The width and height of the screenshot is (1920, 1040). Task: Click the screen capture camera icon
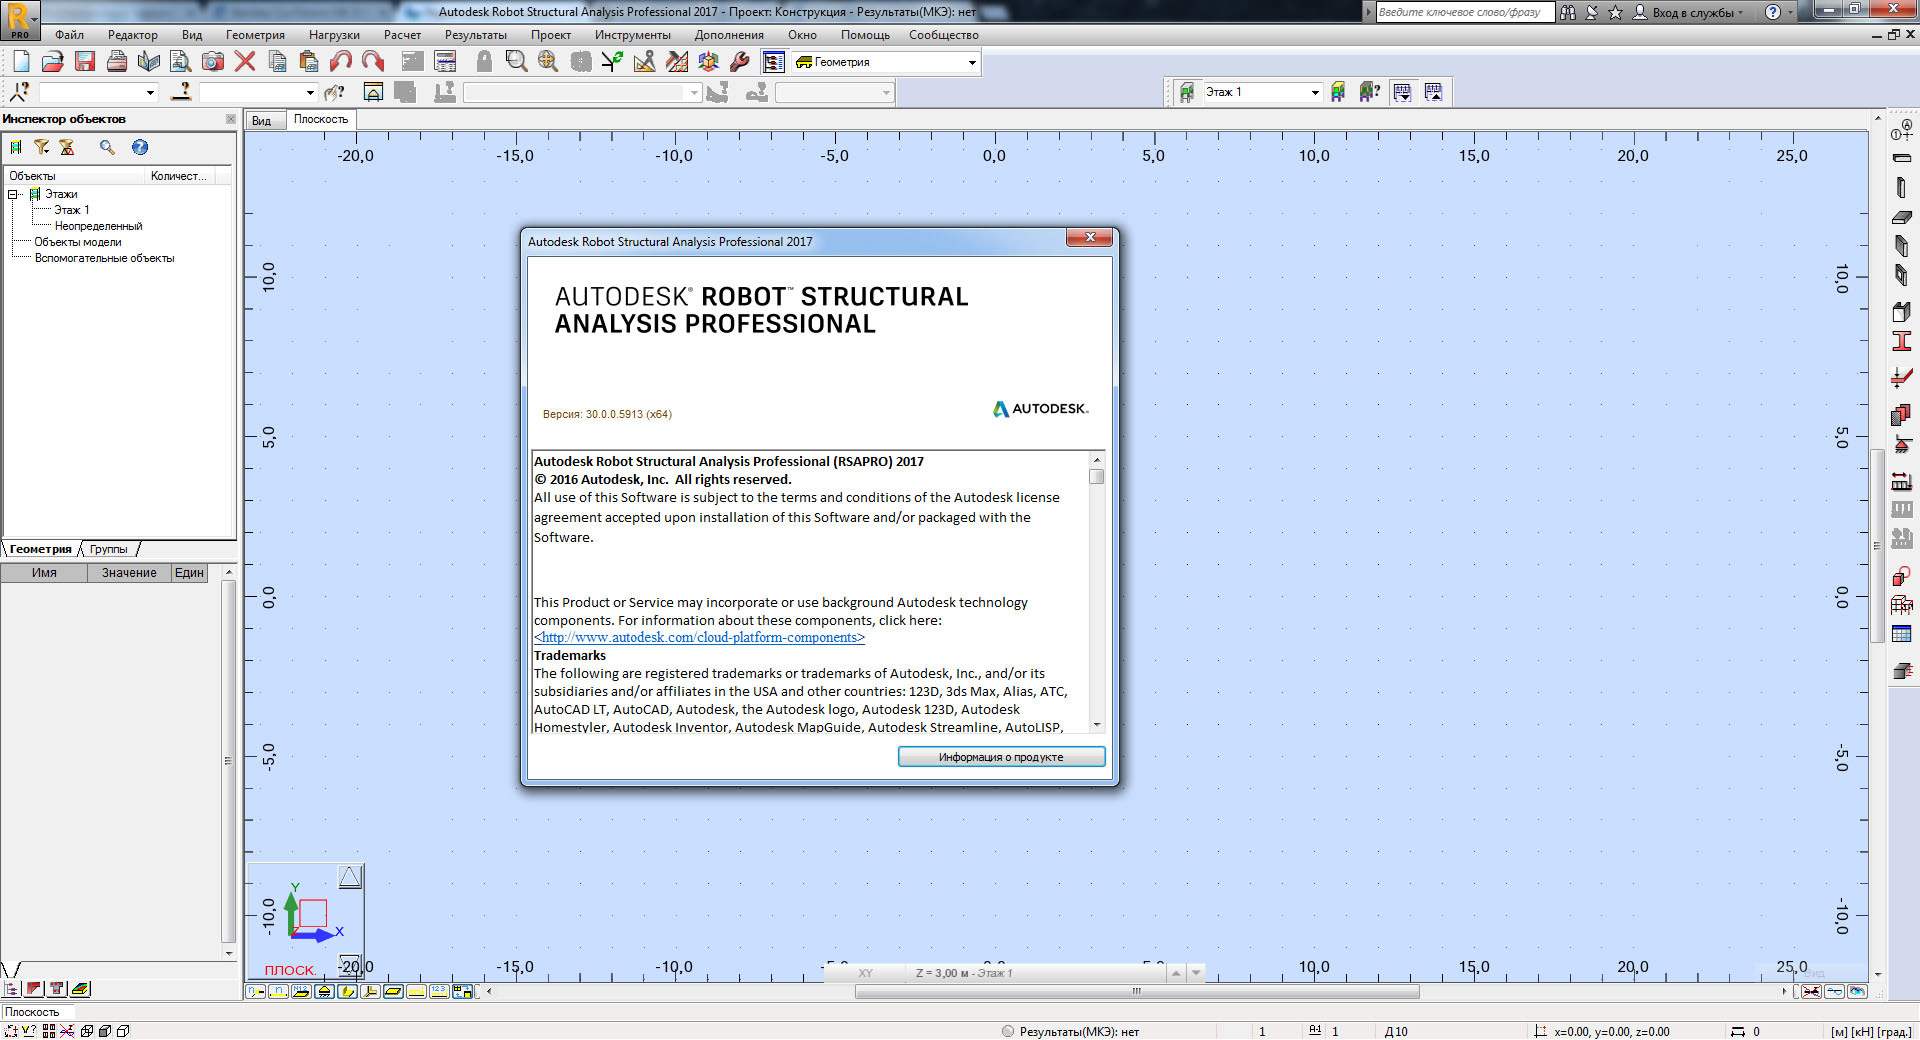pyautogui.click(x=213, y=62)
